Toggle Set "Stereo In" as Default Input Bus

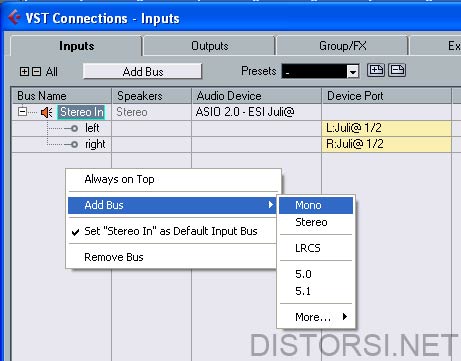click(x=172, y=231)
